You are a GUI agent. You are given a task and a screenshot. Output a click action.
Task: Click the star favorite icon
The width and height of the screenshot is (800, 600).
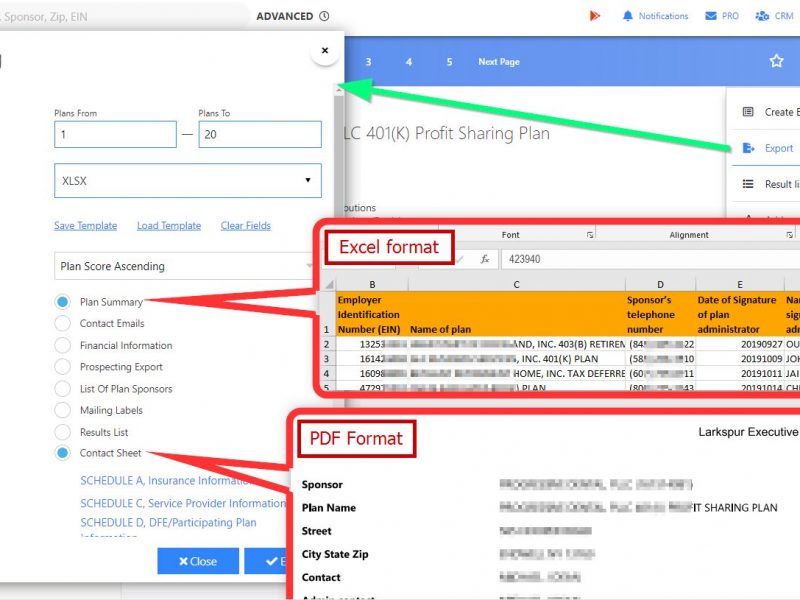[776, 61]
